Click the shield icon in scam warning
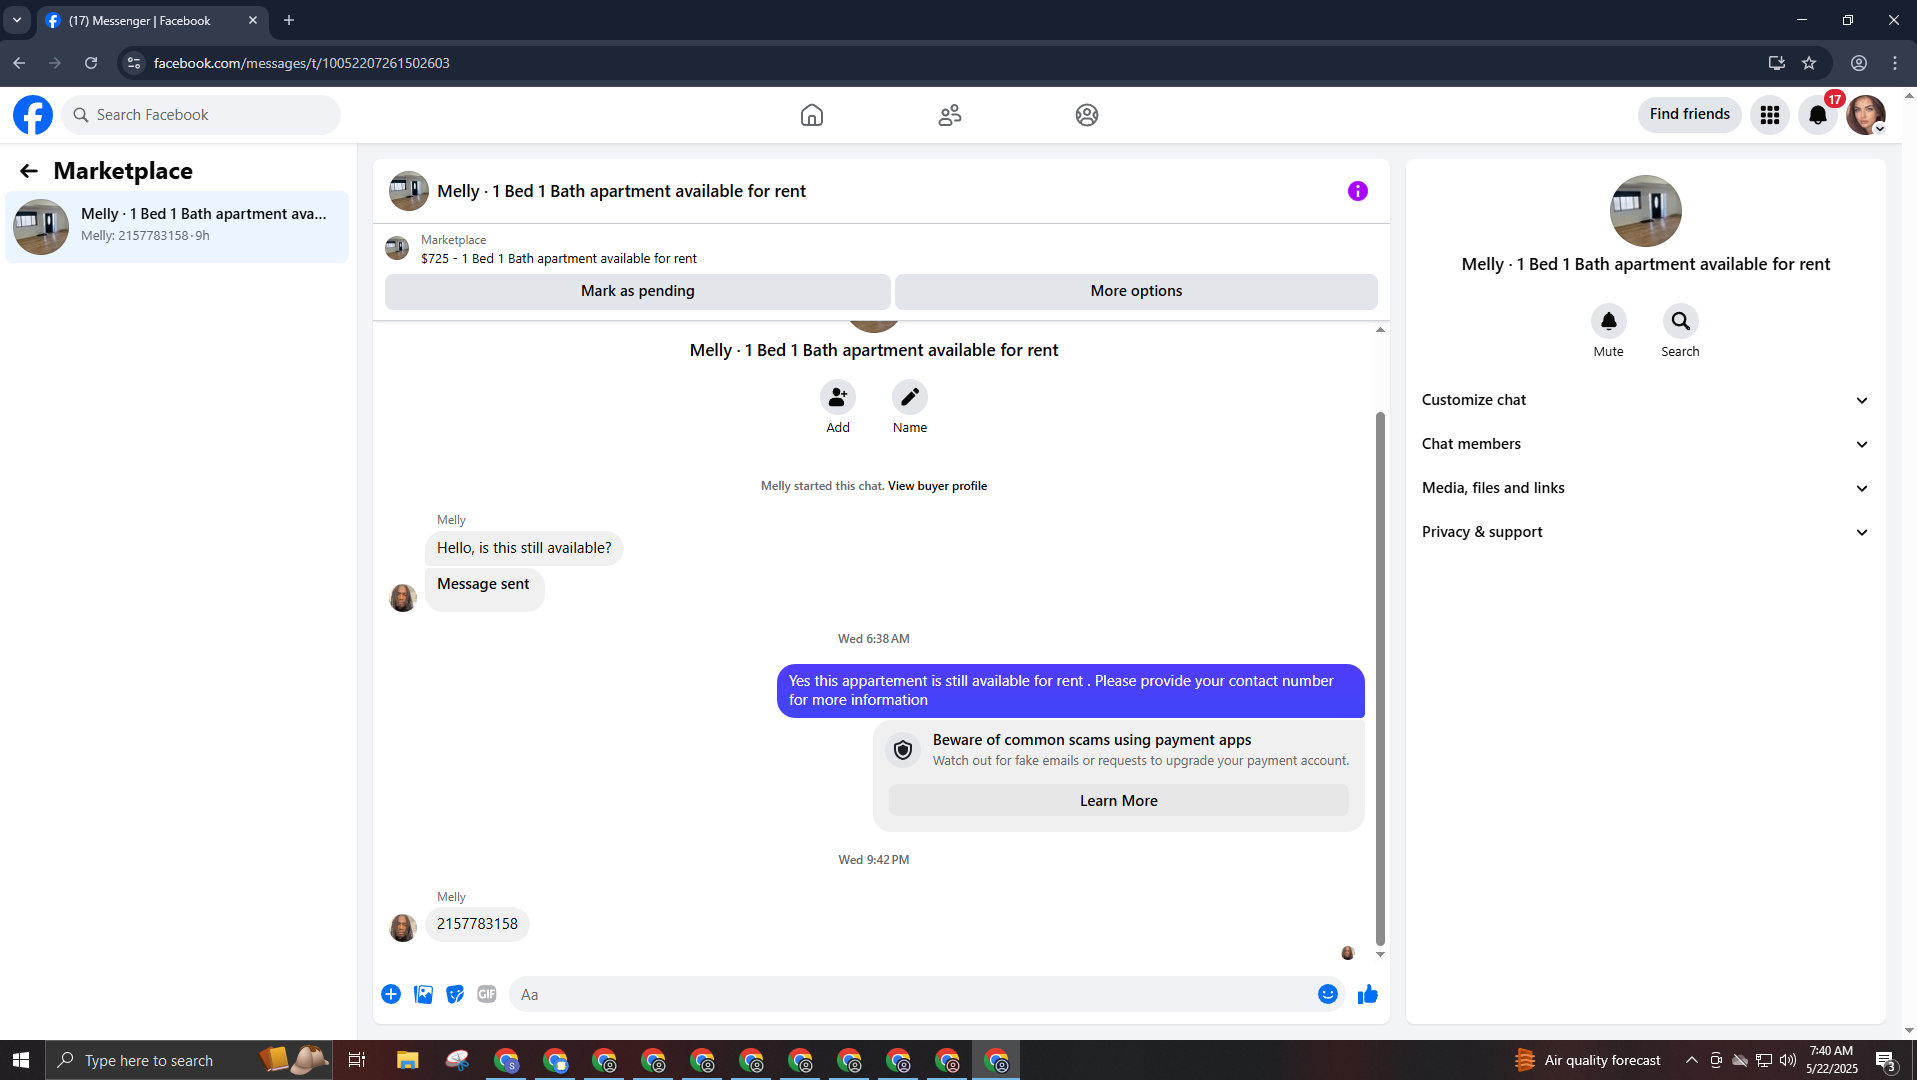 (x=903, y=750)
